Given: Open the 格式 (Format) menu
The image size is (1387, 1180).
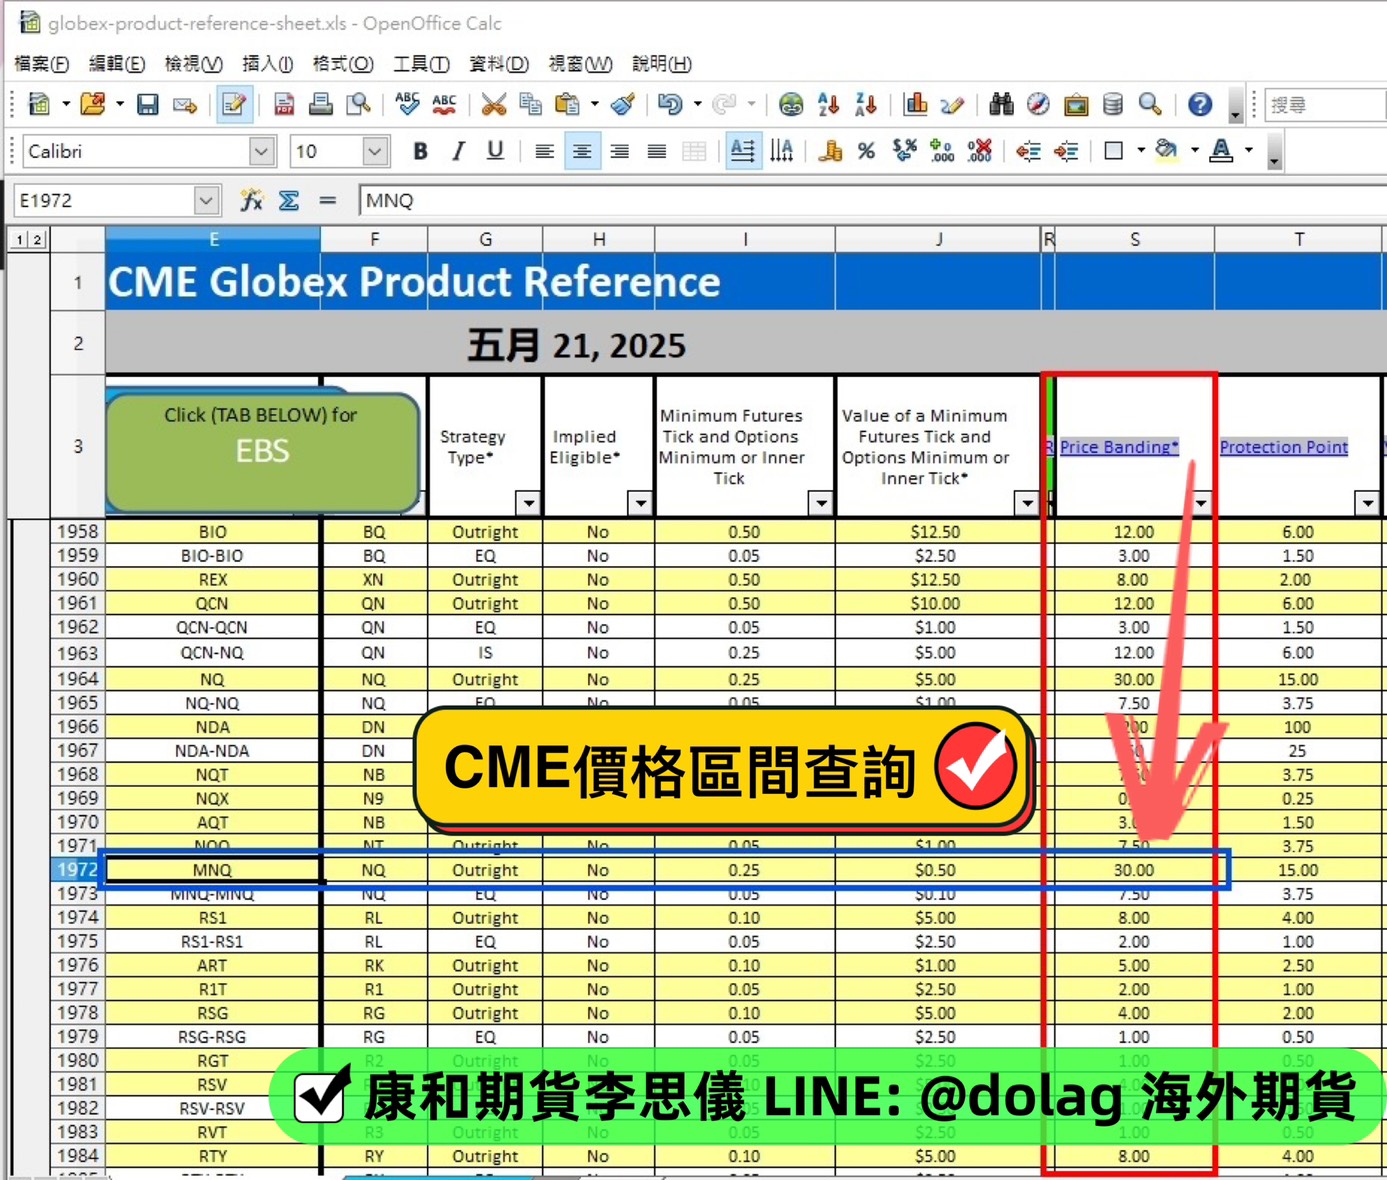Looking at the screenshot, I should click(342, 64).
